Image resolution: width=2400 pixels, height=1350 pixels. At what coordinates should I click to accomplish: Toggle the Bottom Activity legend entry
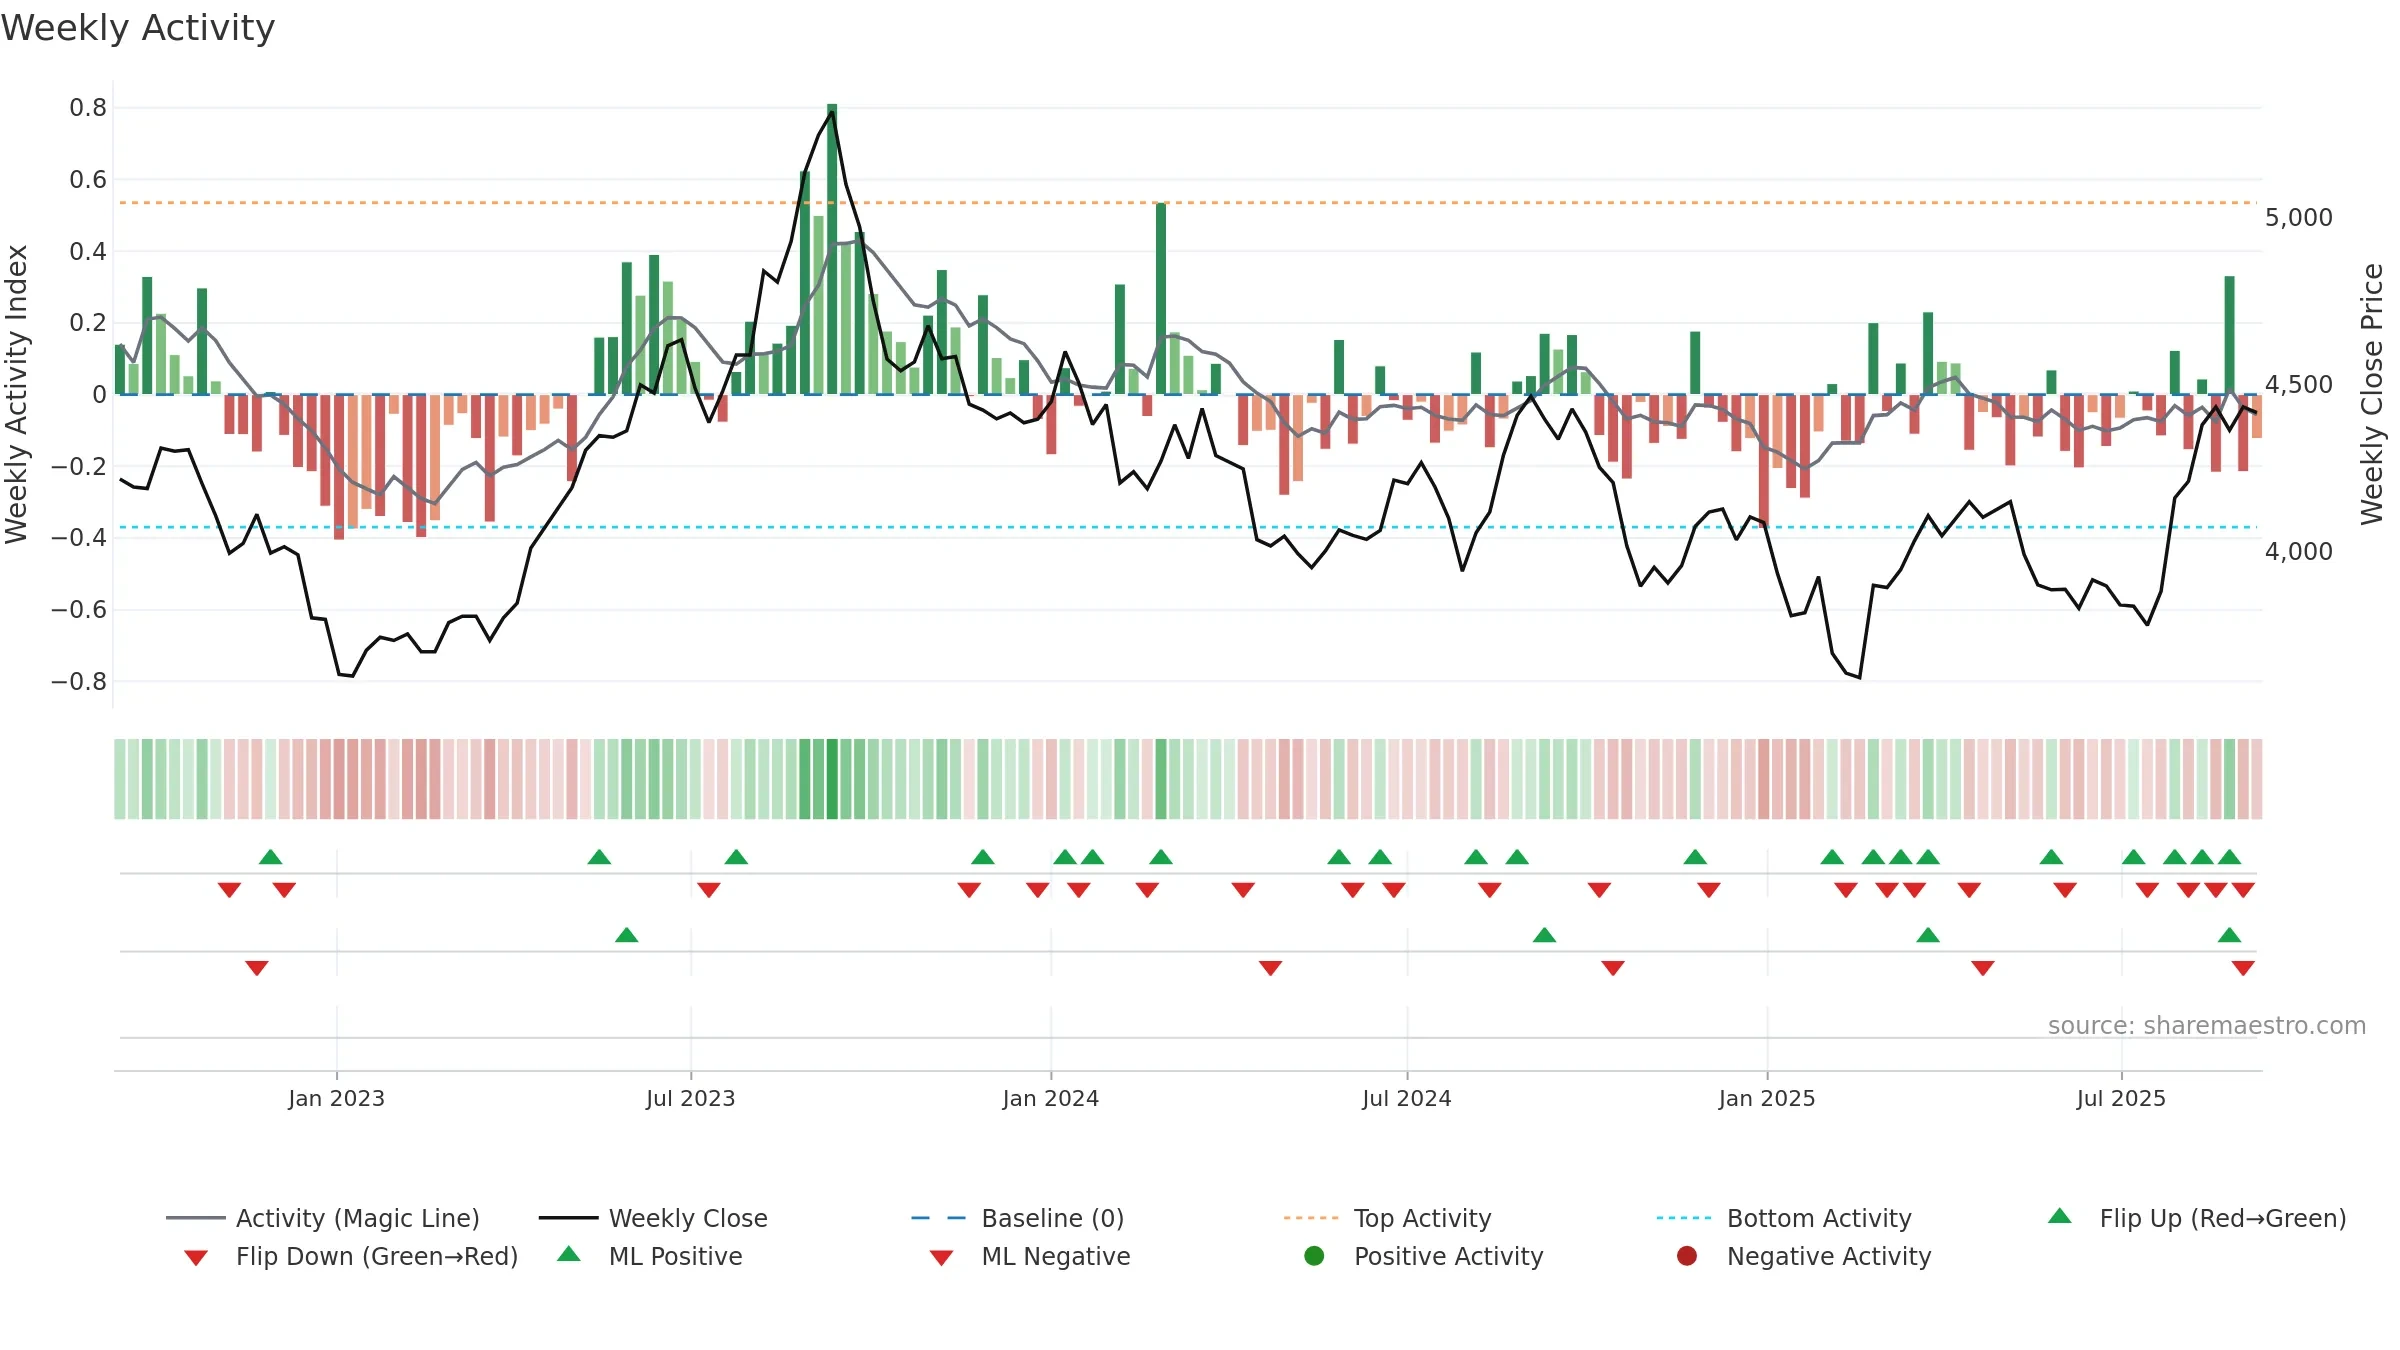click(x=1784, y=1218)
